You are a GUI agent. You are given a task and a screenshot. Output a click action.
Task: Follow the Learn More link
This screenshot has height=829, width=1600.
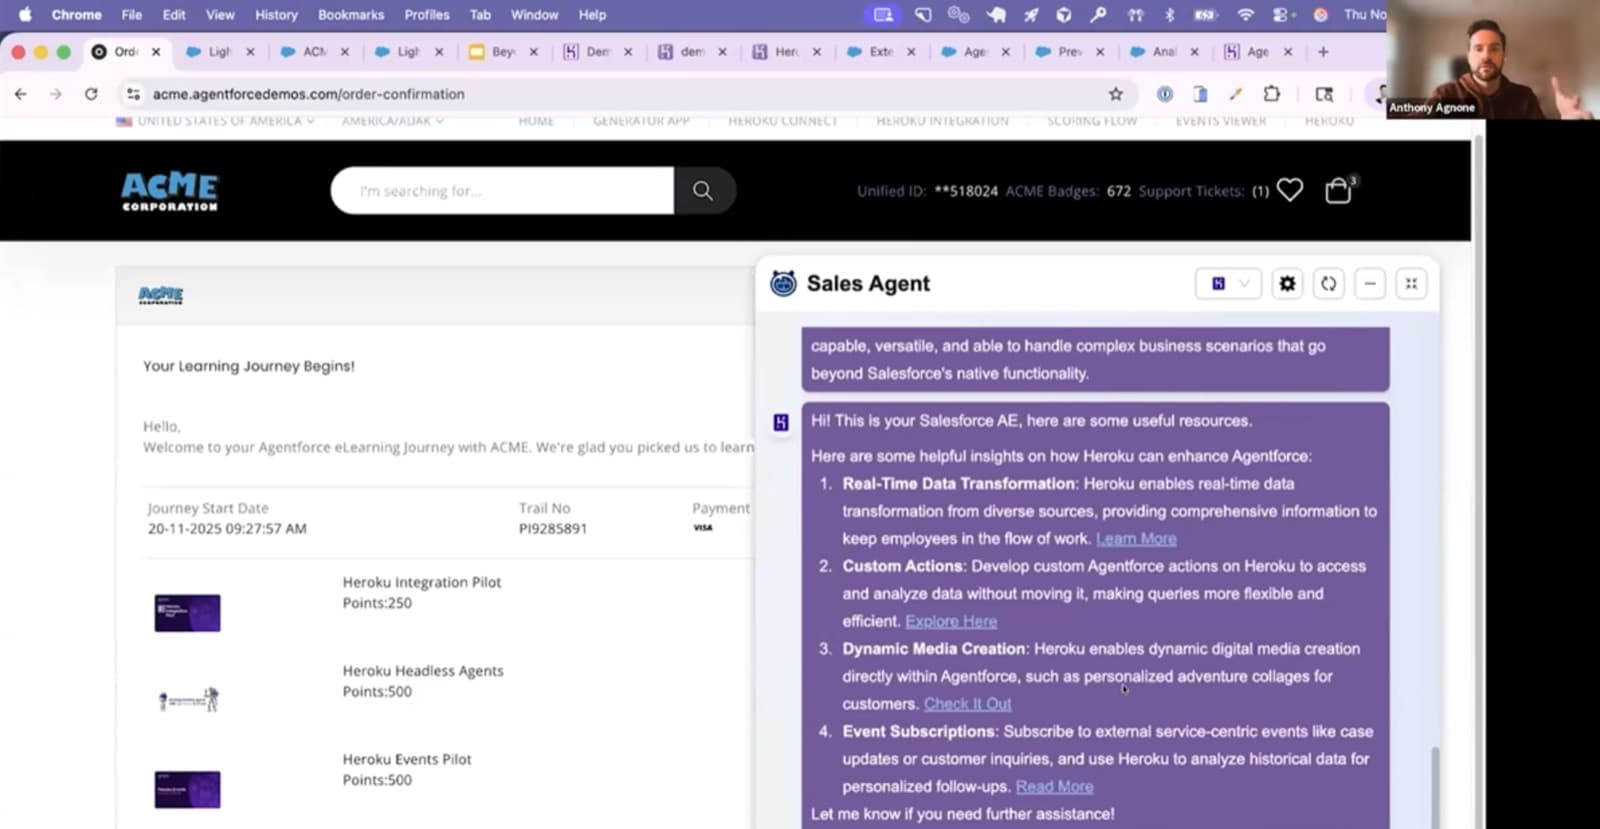pos(1136,539)
